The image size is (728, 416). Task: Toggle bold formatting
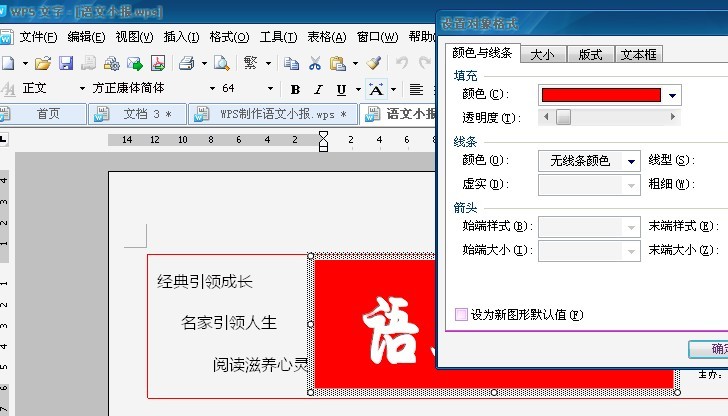pyautogui.click(x=295, y=90)
